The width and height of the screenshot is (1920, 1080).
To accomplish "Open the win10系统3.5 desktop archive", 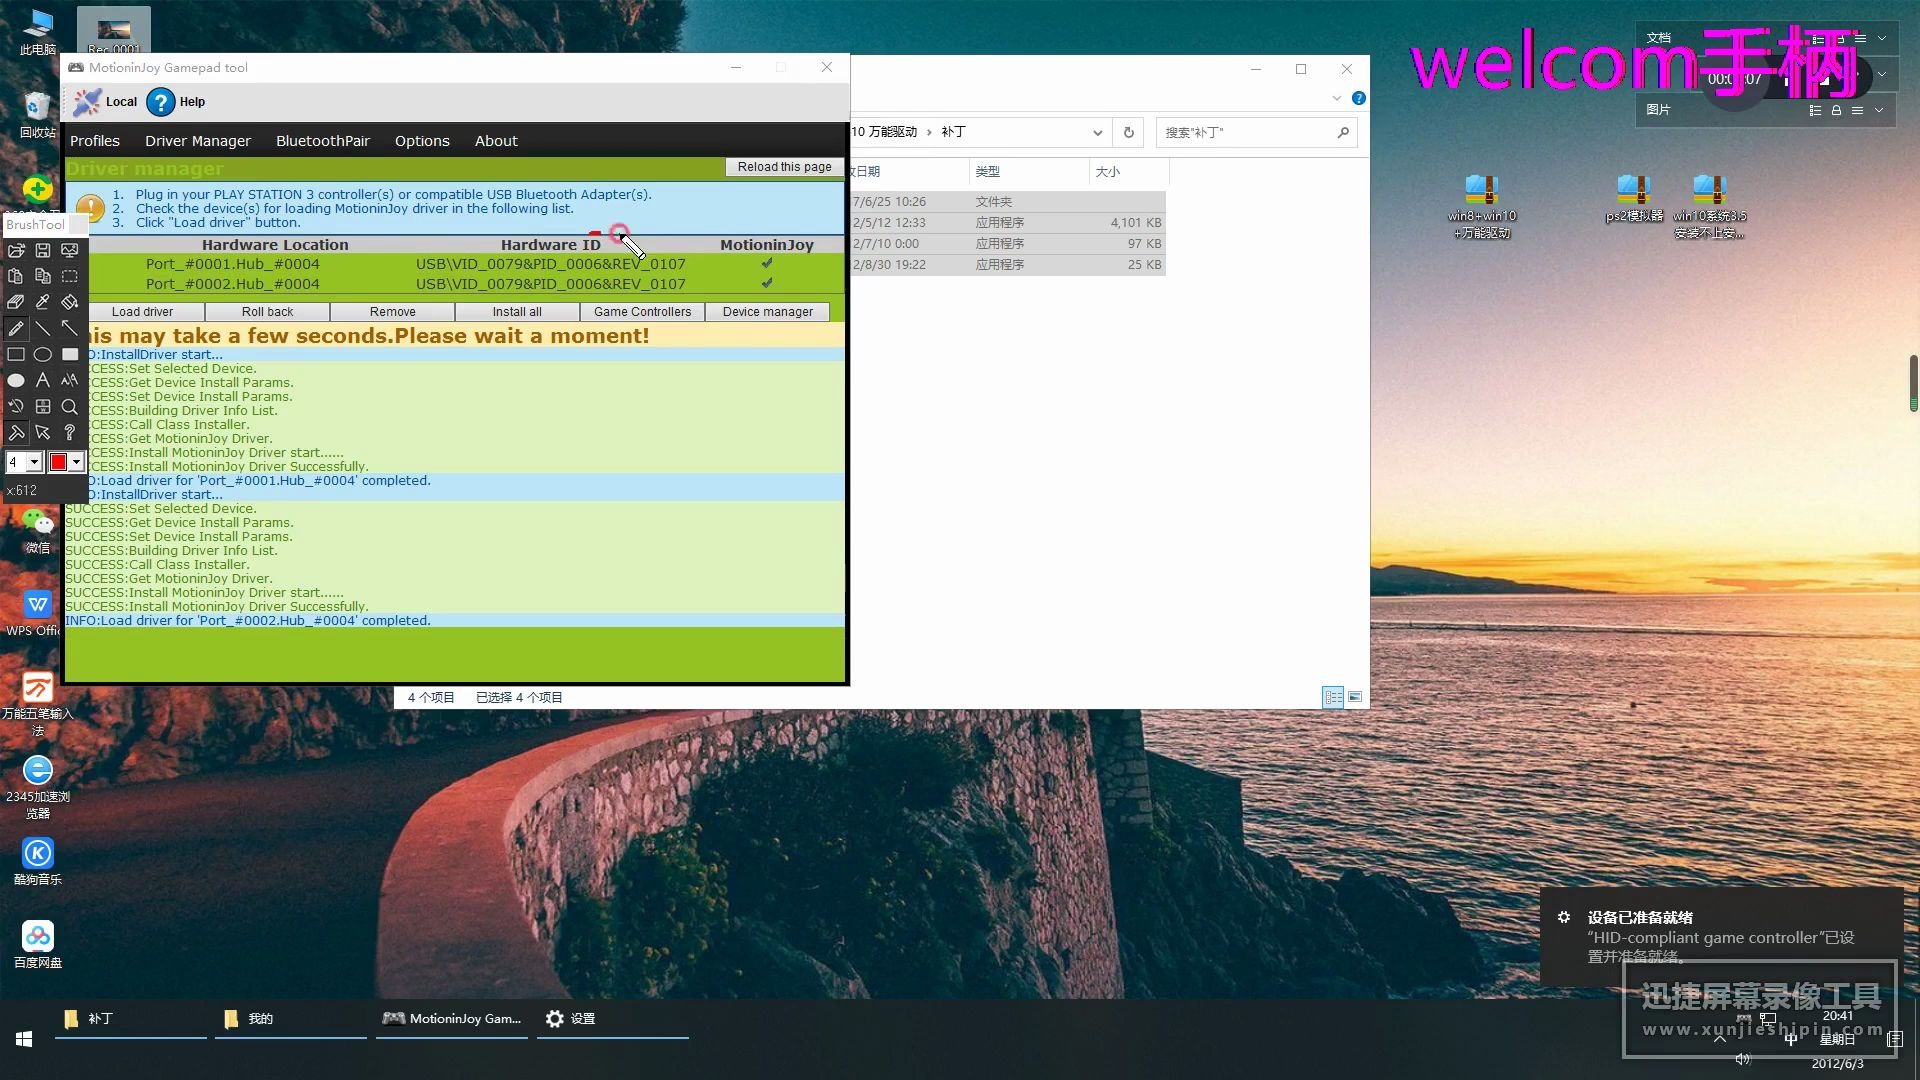I will tap(1709, 207).
